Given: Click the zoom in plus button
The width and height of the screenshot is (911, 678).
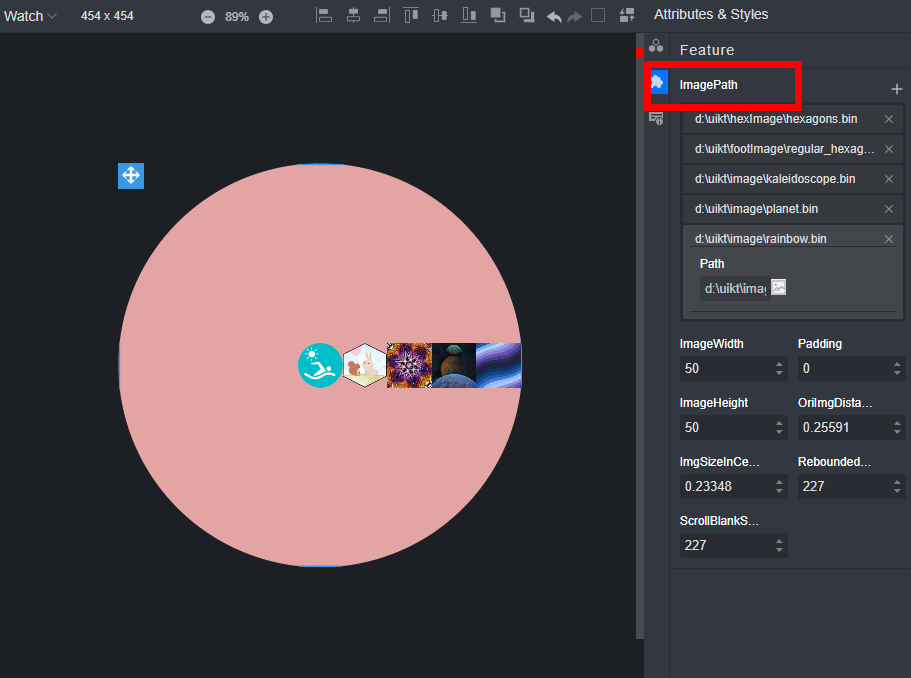Looking at the screenshot, I should (266, 17).
